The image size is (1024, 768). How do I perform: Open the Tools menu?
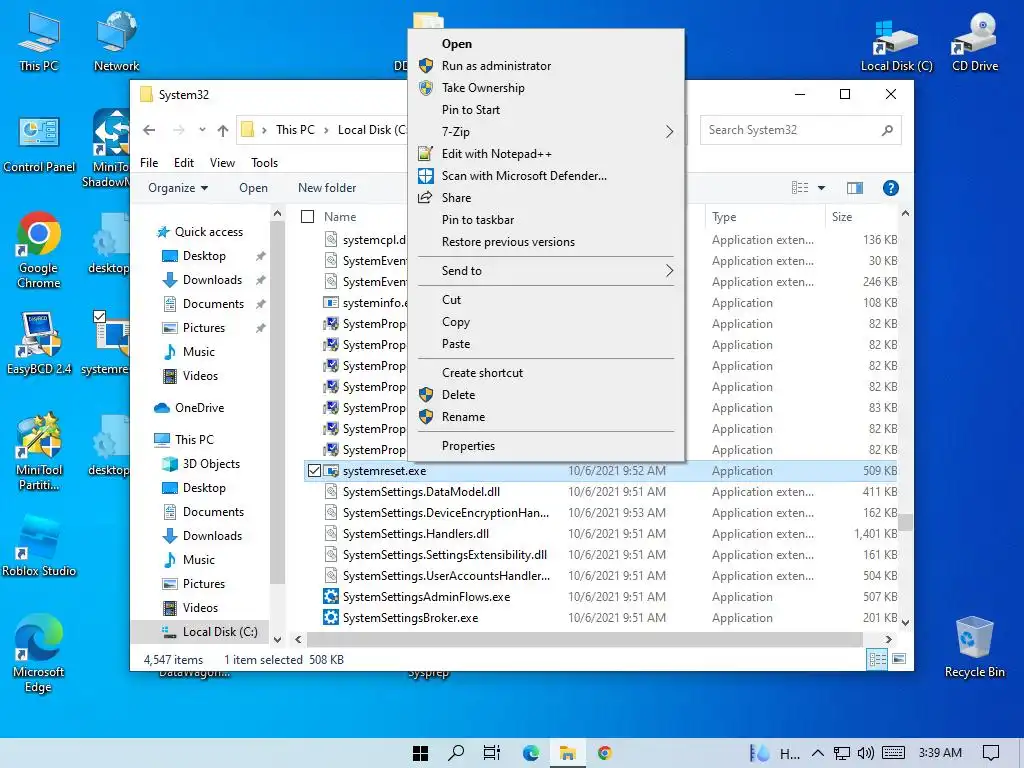coord(264,163)
